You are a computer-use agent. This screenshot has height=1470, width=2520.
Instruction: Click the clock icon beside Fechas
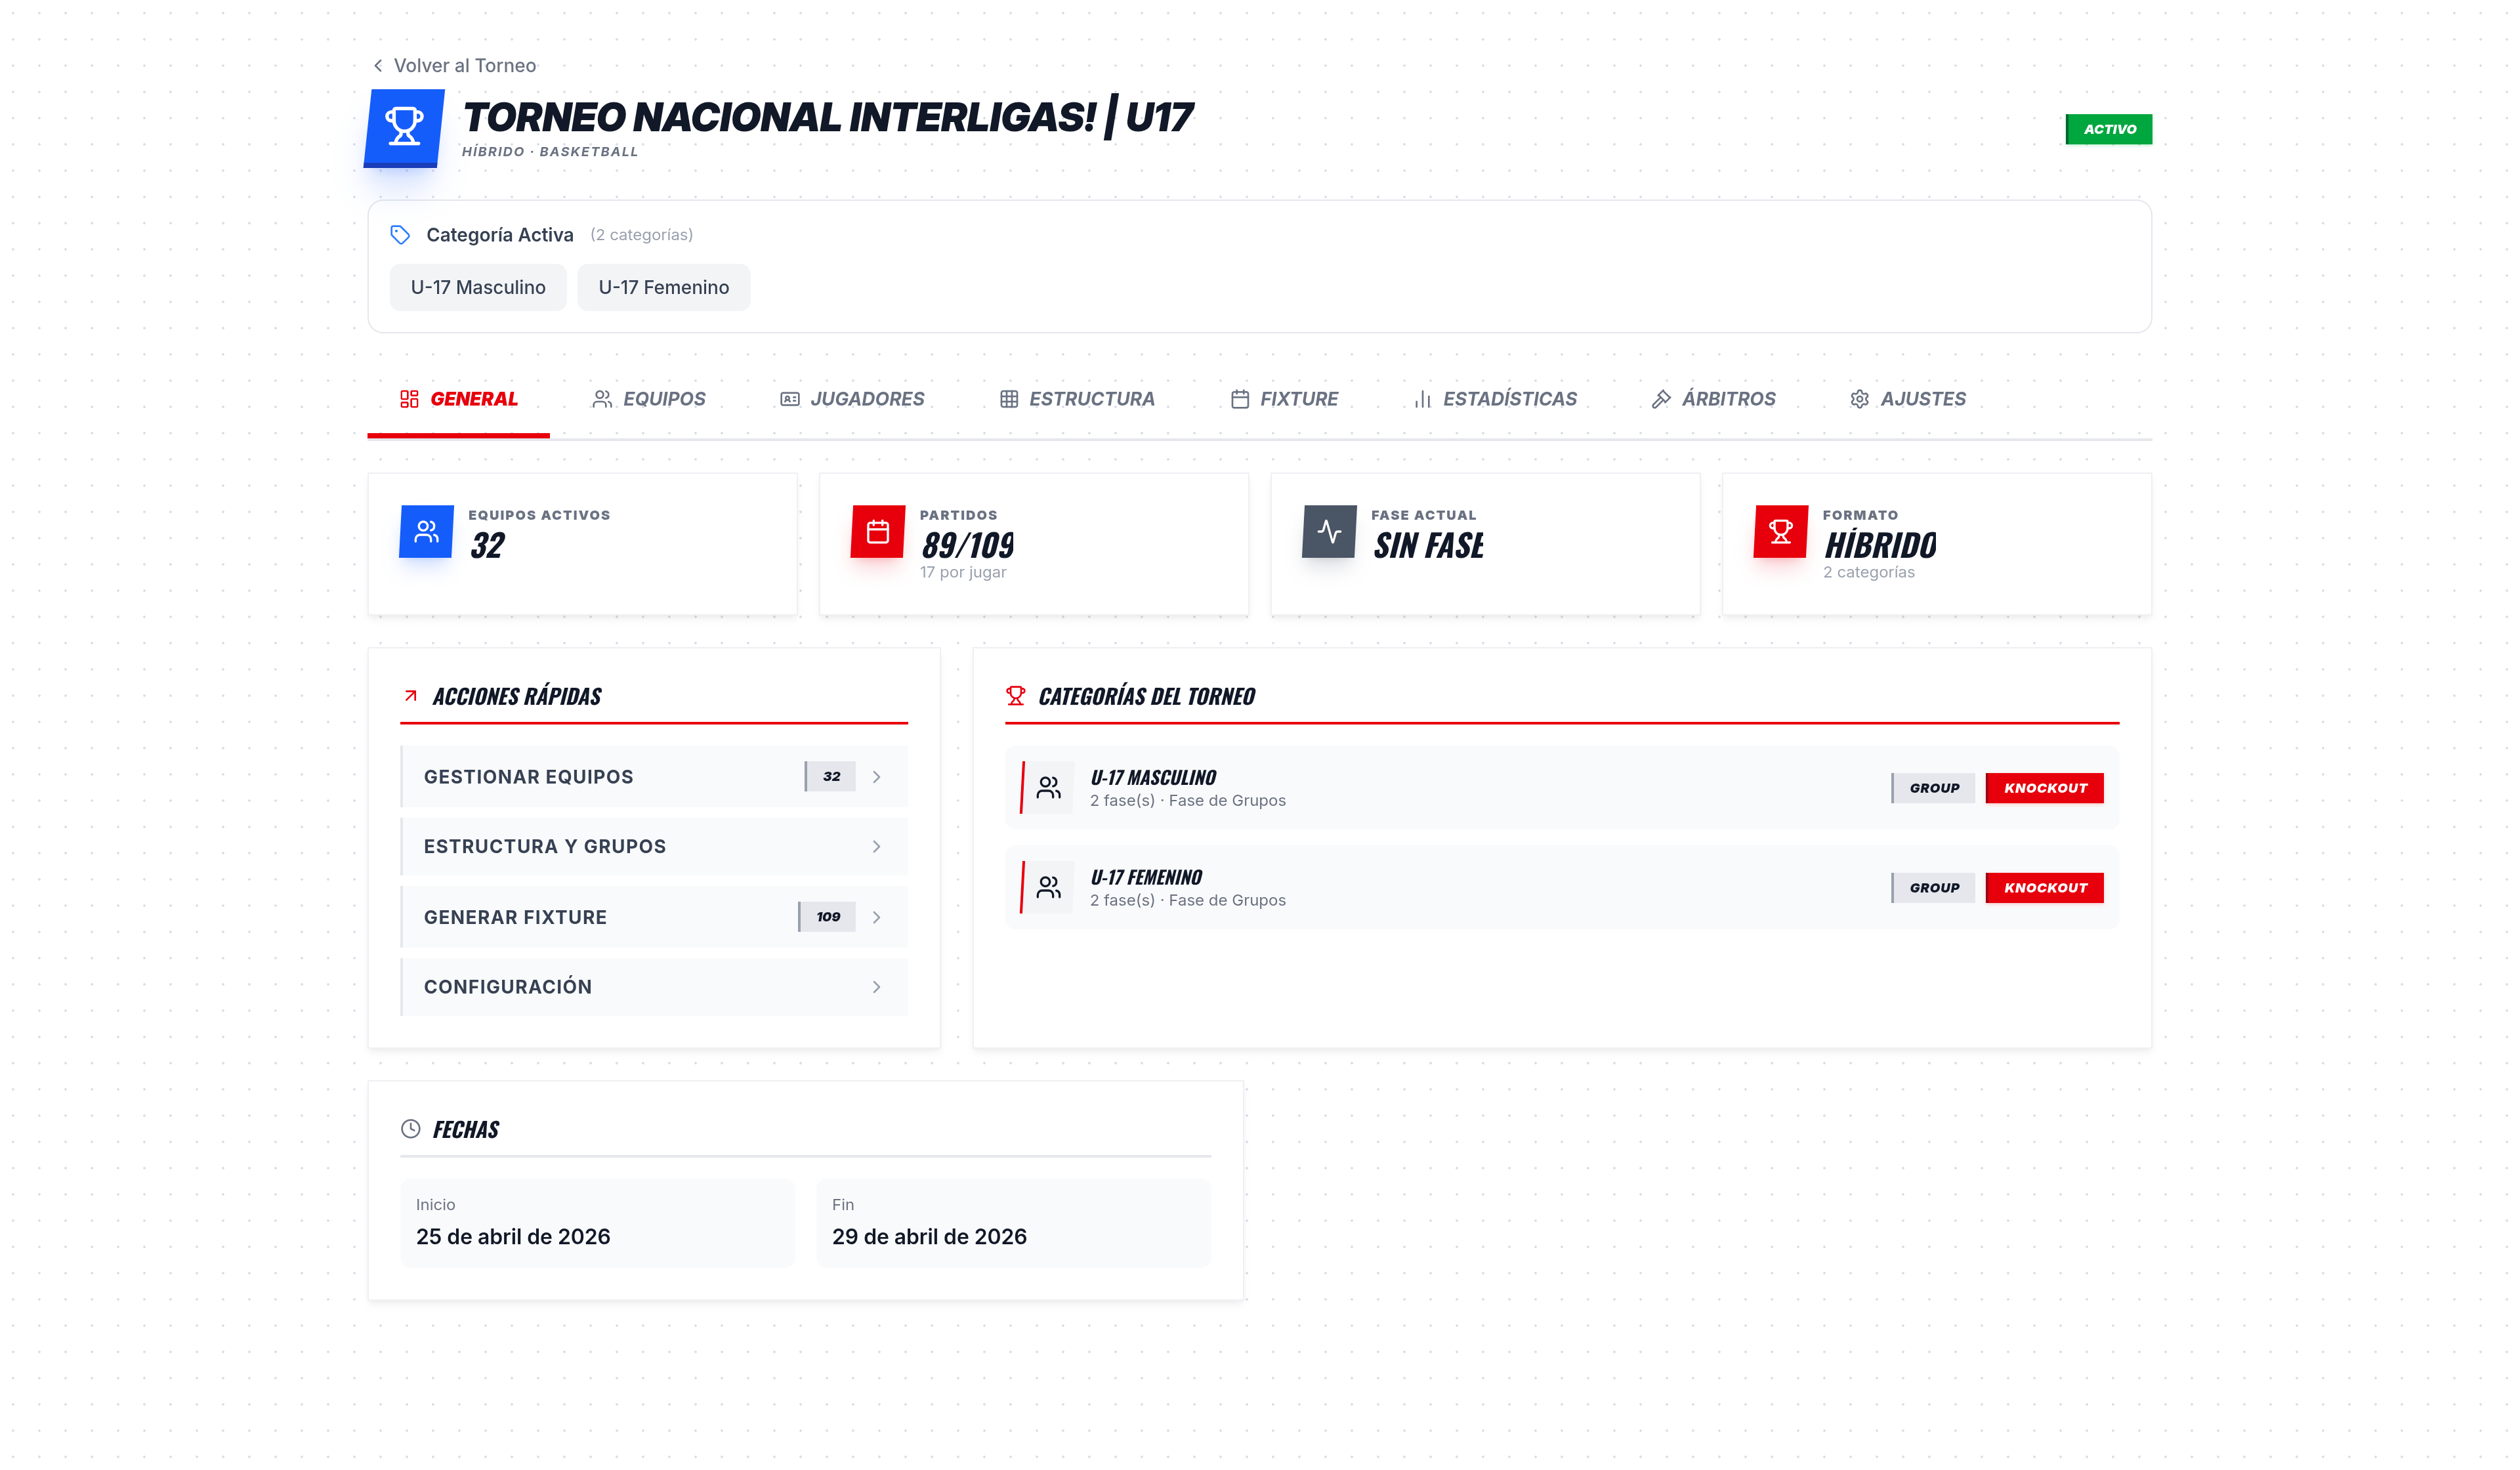pyautogui.click(x=411, y=1129)
